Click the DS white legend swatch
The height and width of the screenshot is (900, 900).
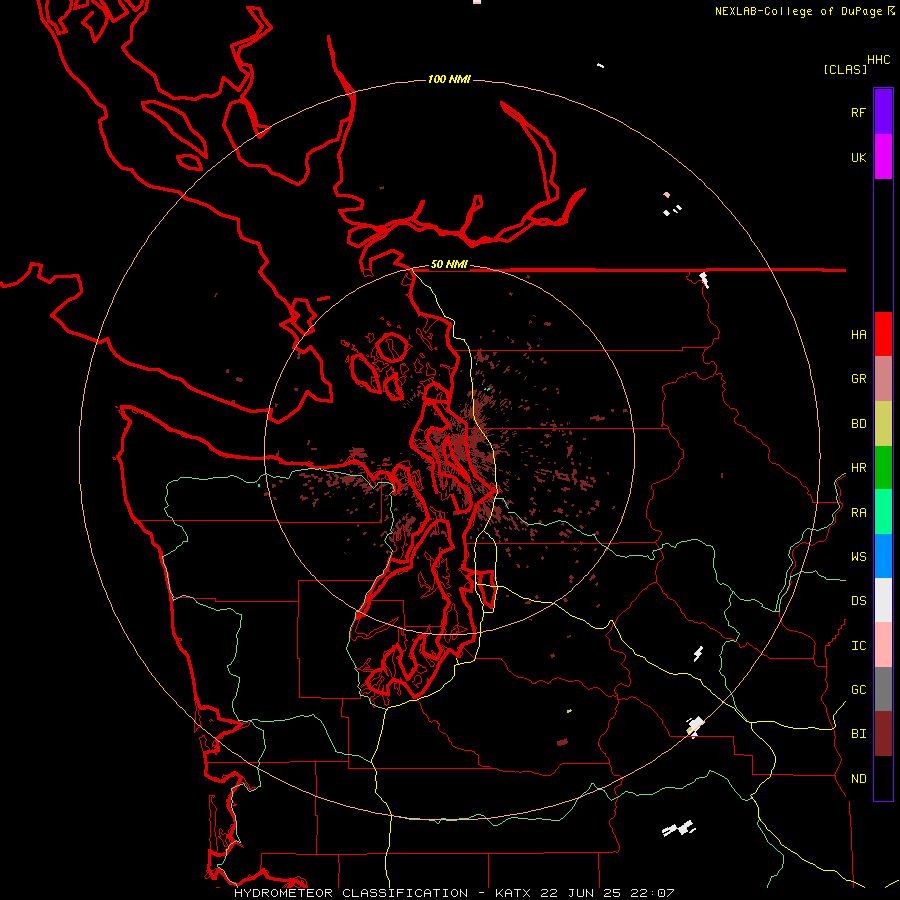(883, 600)
